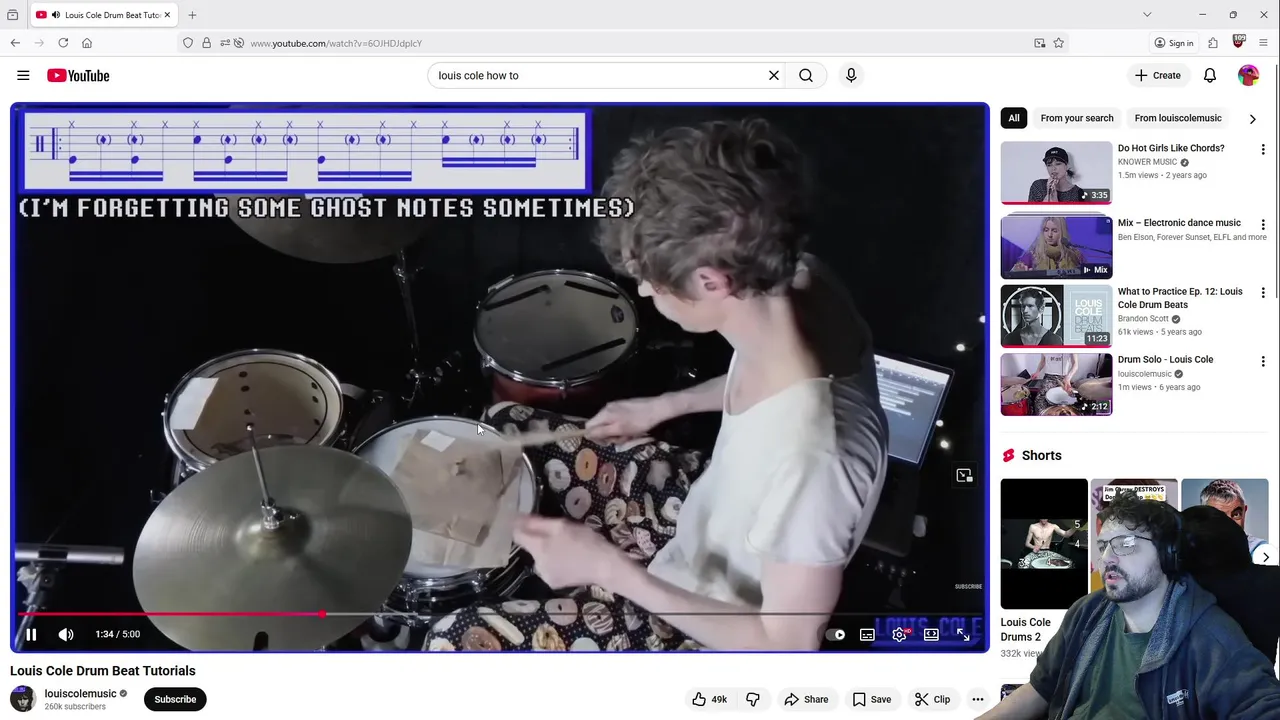This screenshot has width=1280, height=720.
Task: Open options for Do Hot Girls Like Chords?
Action: pyautogui.click(x=1262, y=149)
